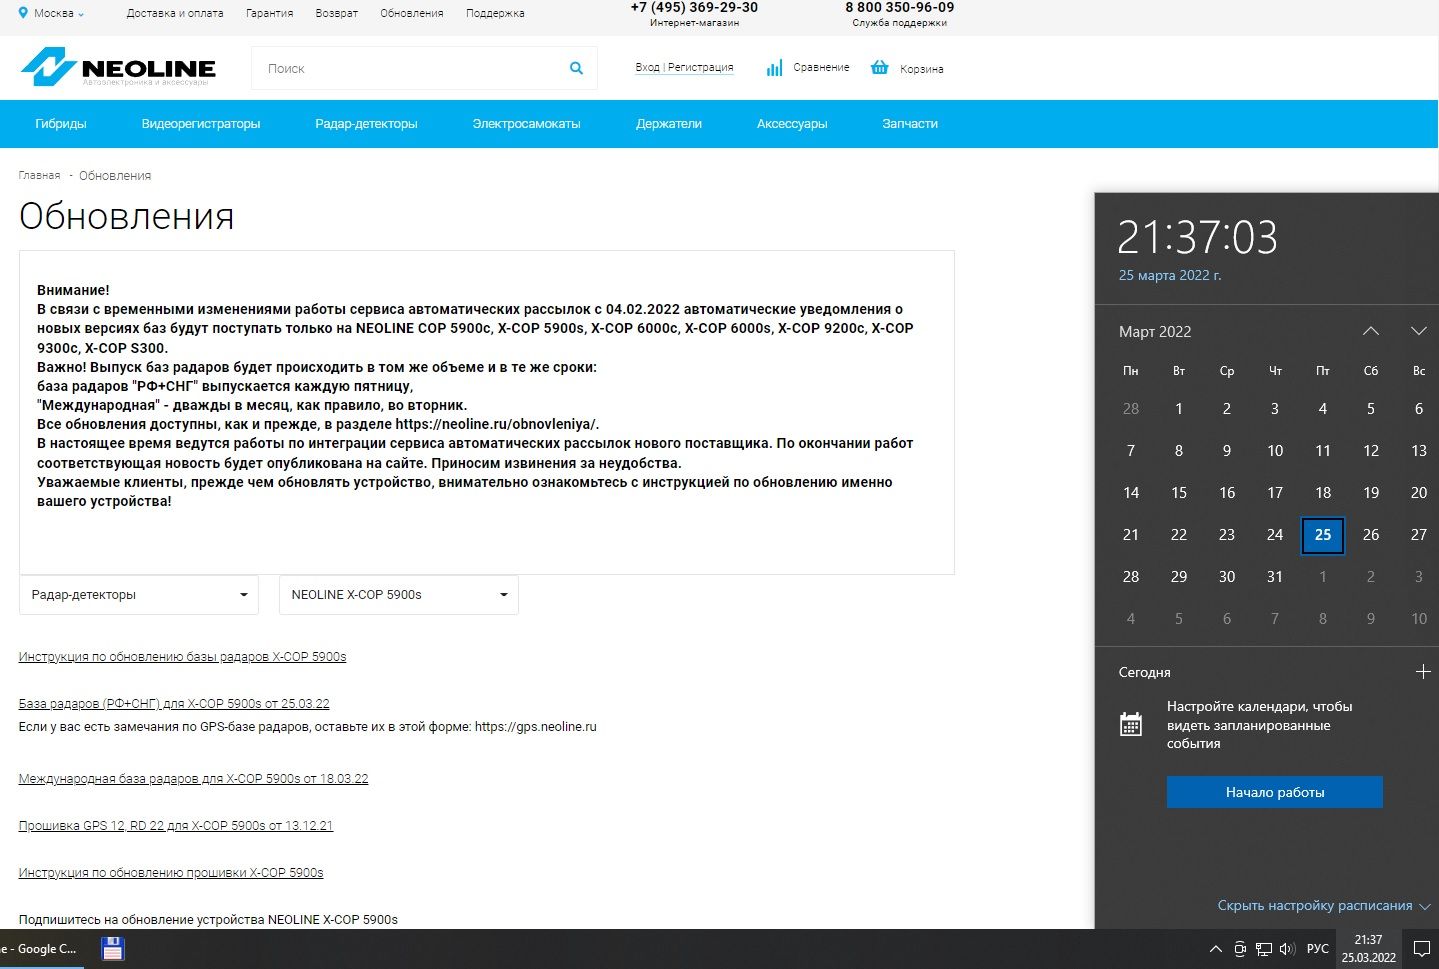Open the Гарантия link
The image size is (1439, 969).
(270, 13)
